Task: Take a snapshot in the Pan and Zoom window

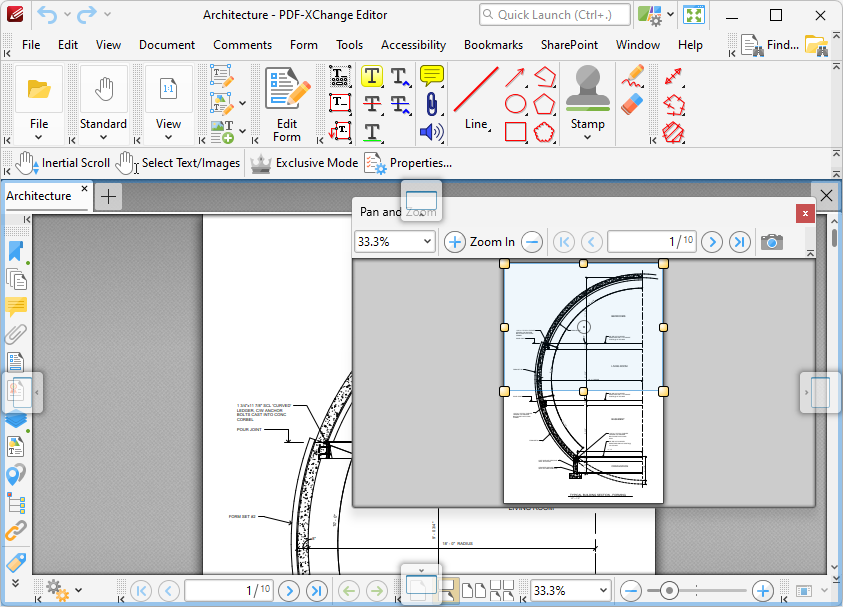Action: pos(771,241)
